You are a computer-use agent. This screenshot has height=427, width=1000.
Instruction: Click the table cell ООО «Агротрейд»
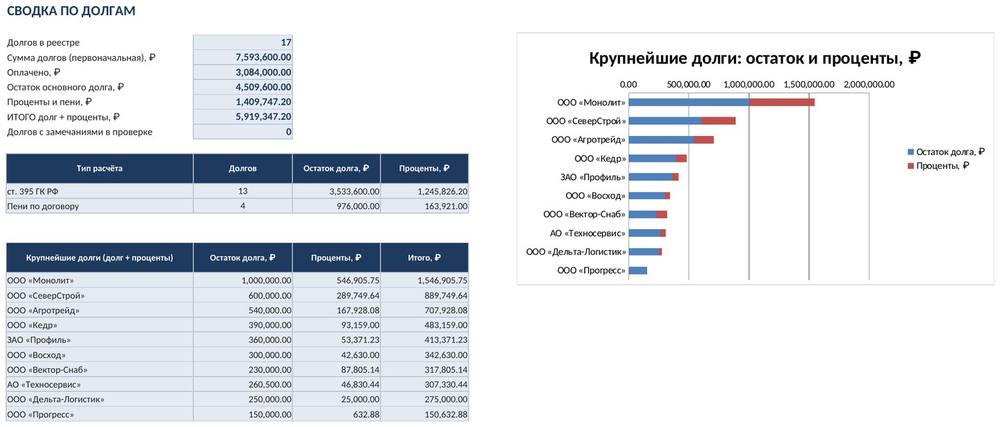tap(99, 310)
